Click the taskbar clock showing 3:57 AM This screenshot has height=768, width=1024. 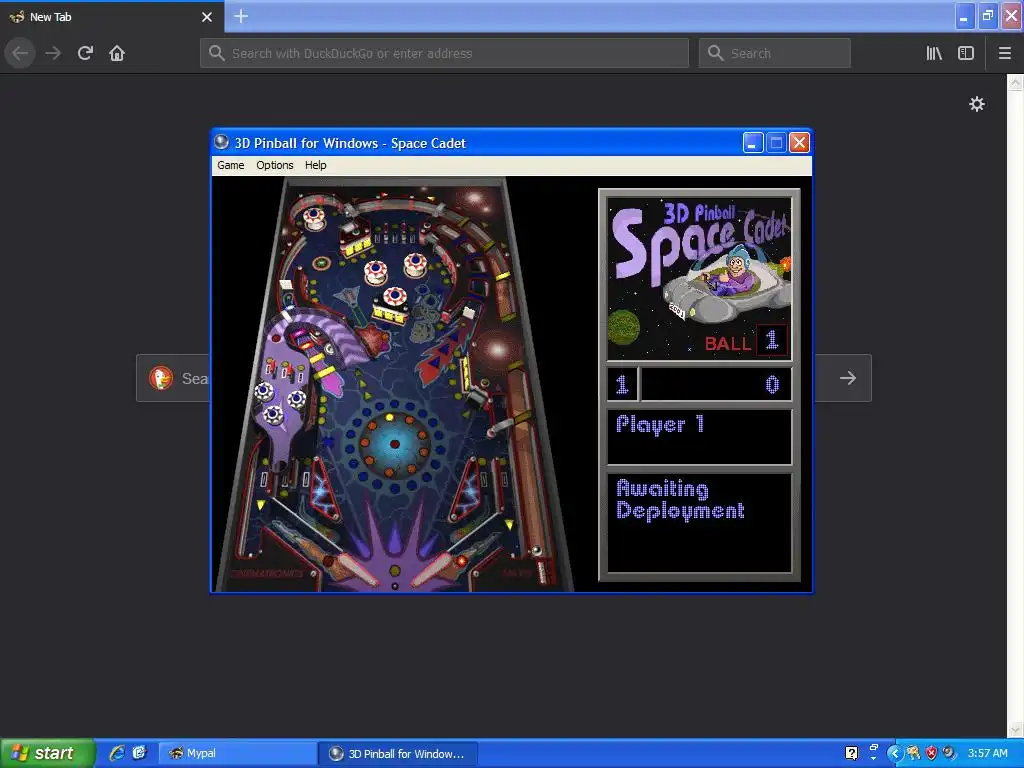pos(987,753)
